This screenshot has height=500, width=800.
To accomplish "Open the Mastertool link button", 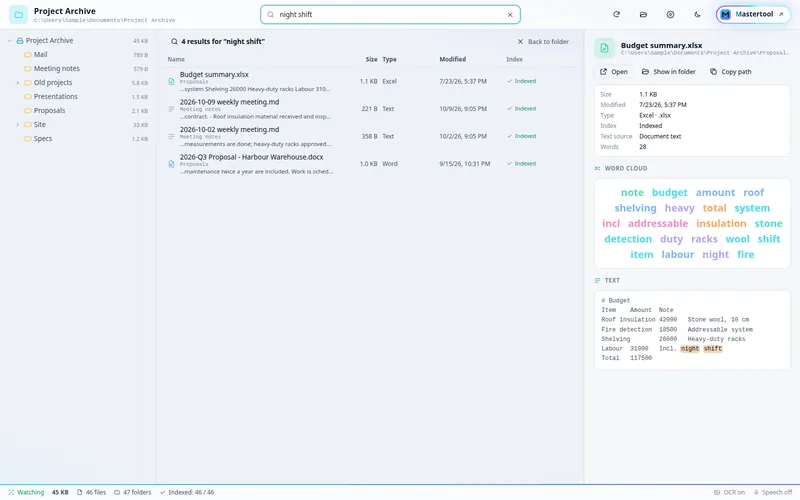I will coord(753,14).
